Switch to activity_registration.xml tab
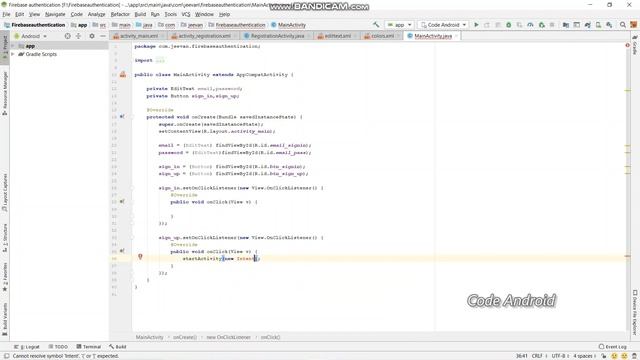The image size is (640, 360). (204, 36)
